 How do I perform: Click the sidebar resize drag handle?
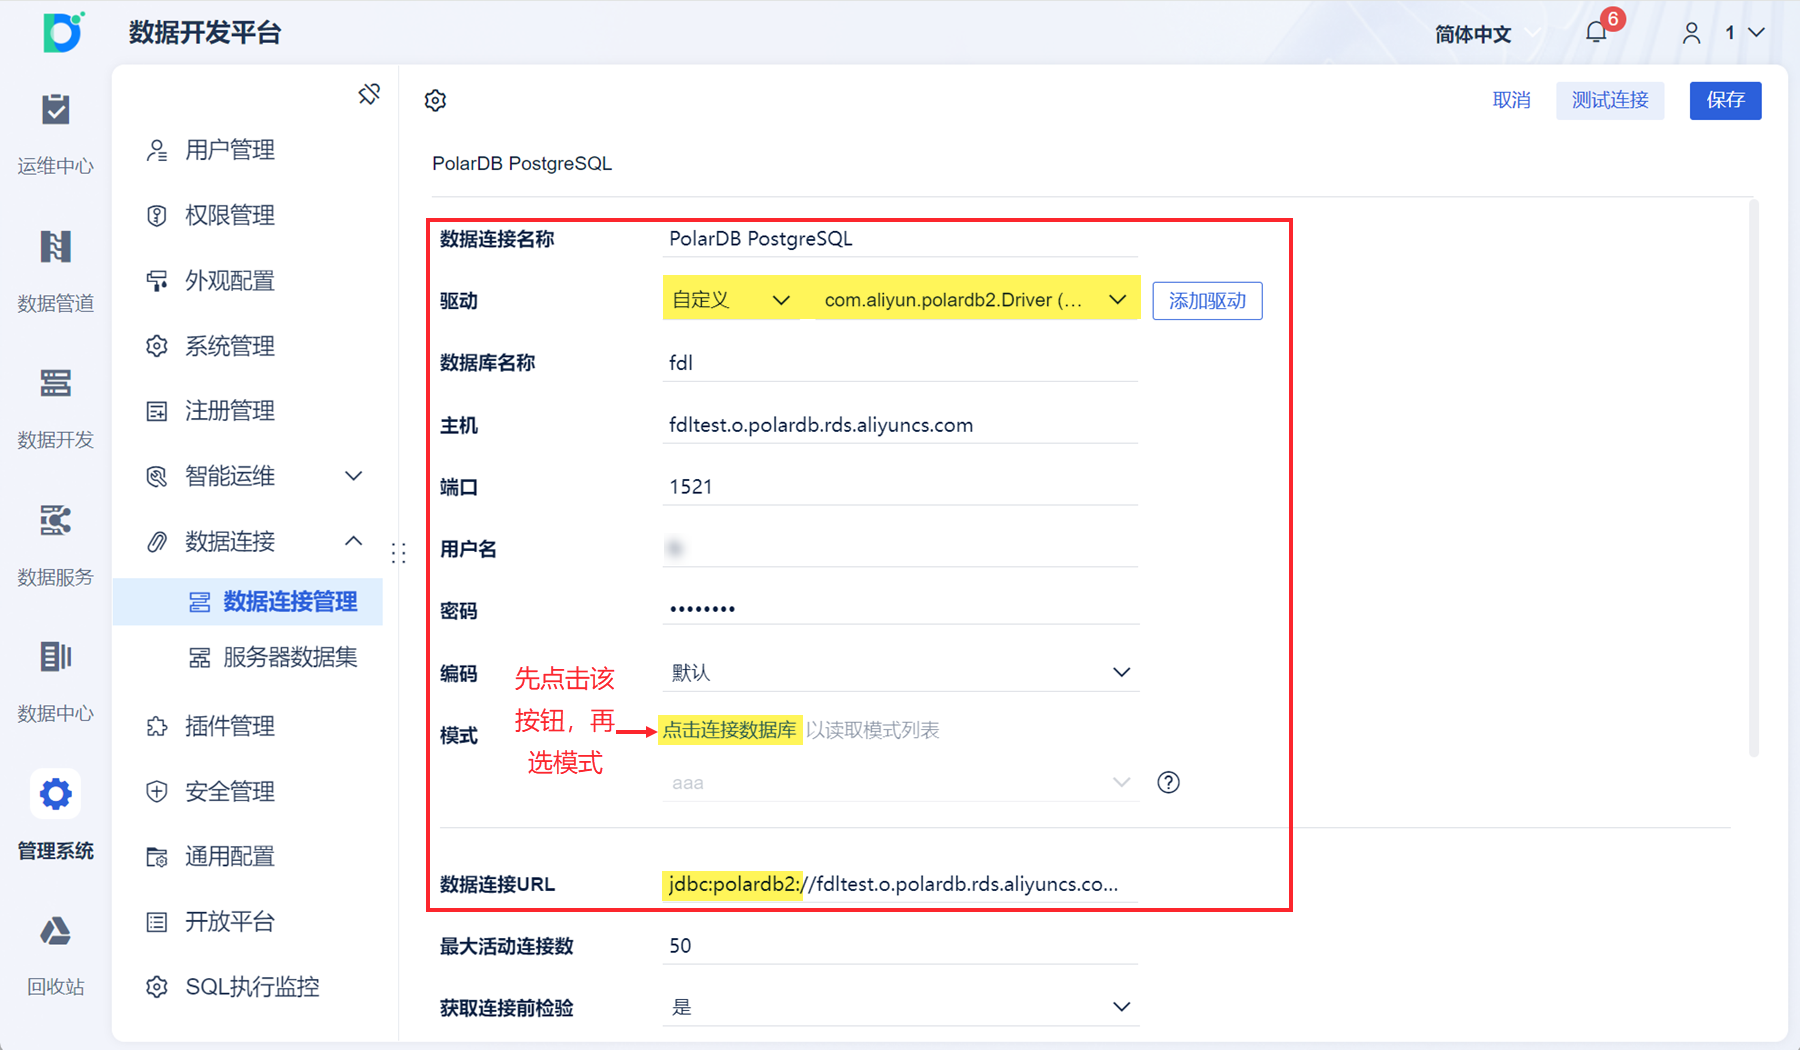399,553
